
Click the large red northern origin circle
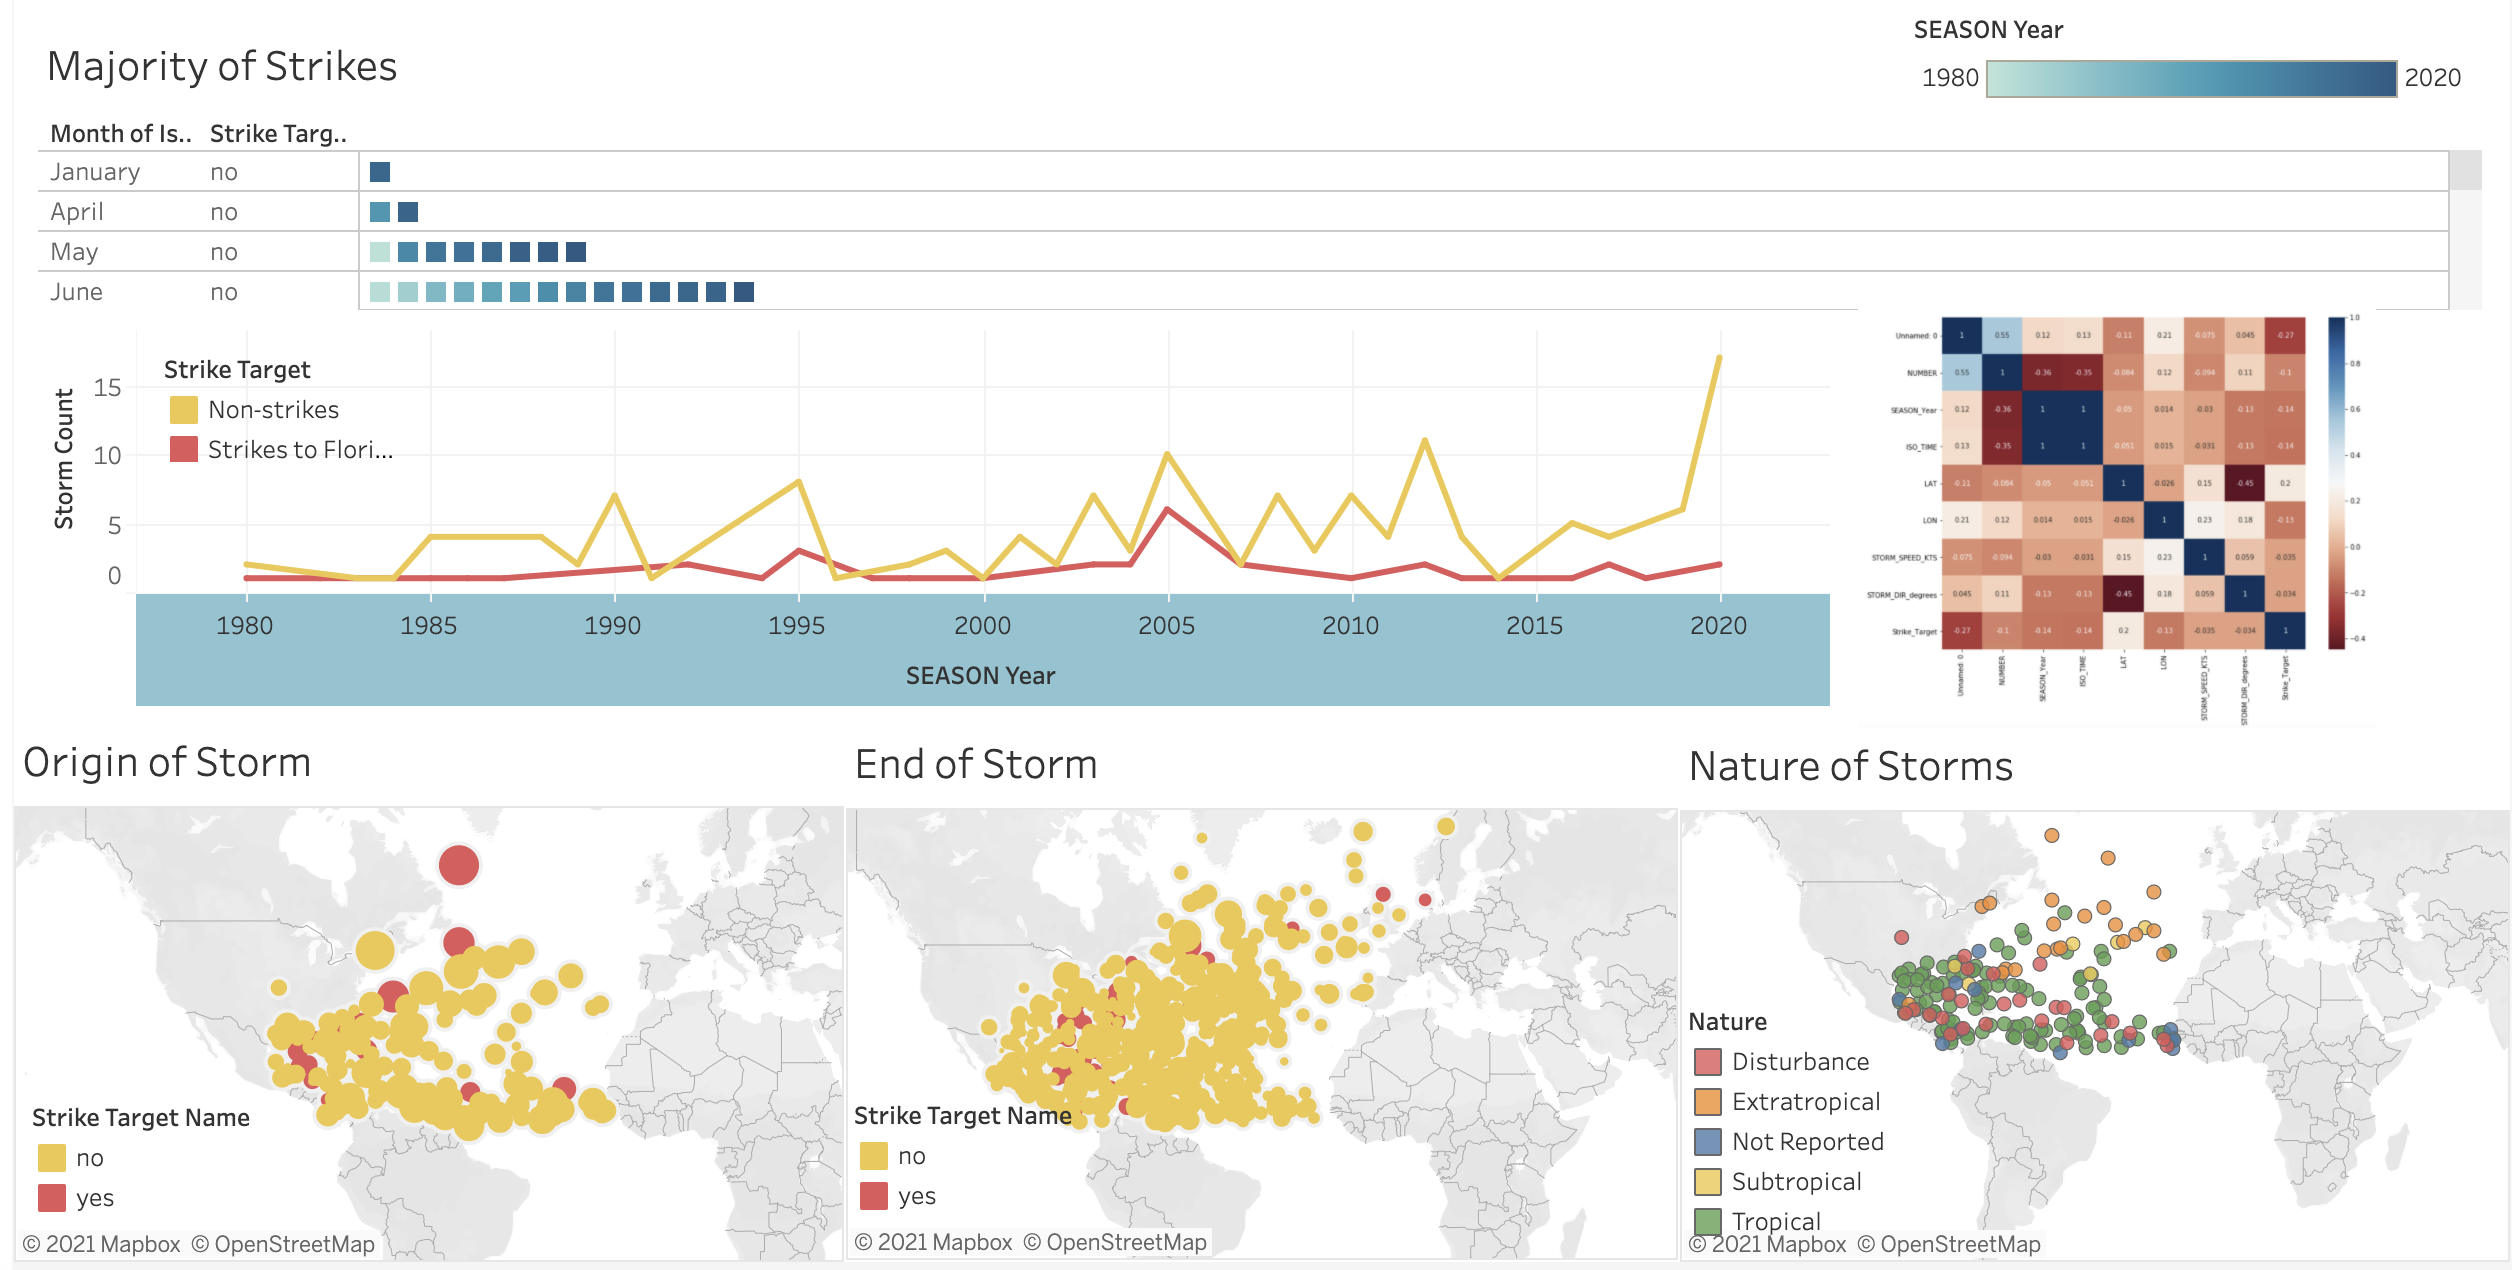click(x=459, y=865)
